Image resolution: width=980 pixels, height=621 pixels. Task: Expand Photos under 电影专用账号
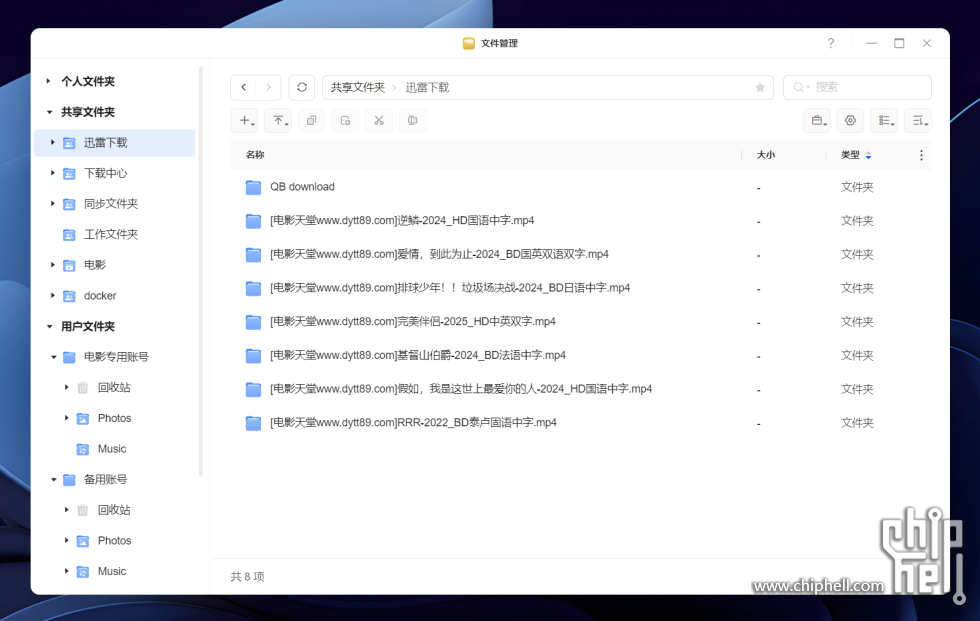point(66,418)
